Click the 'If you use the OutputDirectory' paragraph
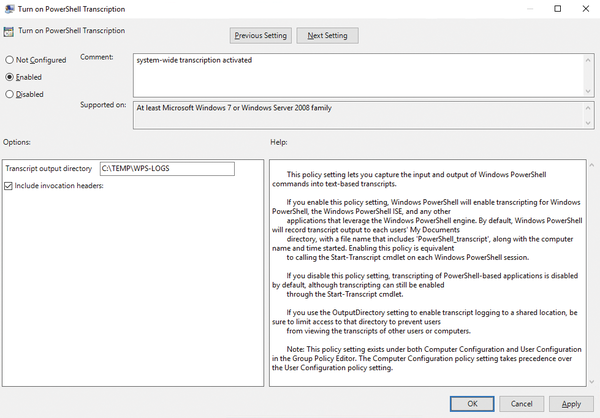The image size is (600, 418). coord(425,322)
